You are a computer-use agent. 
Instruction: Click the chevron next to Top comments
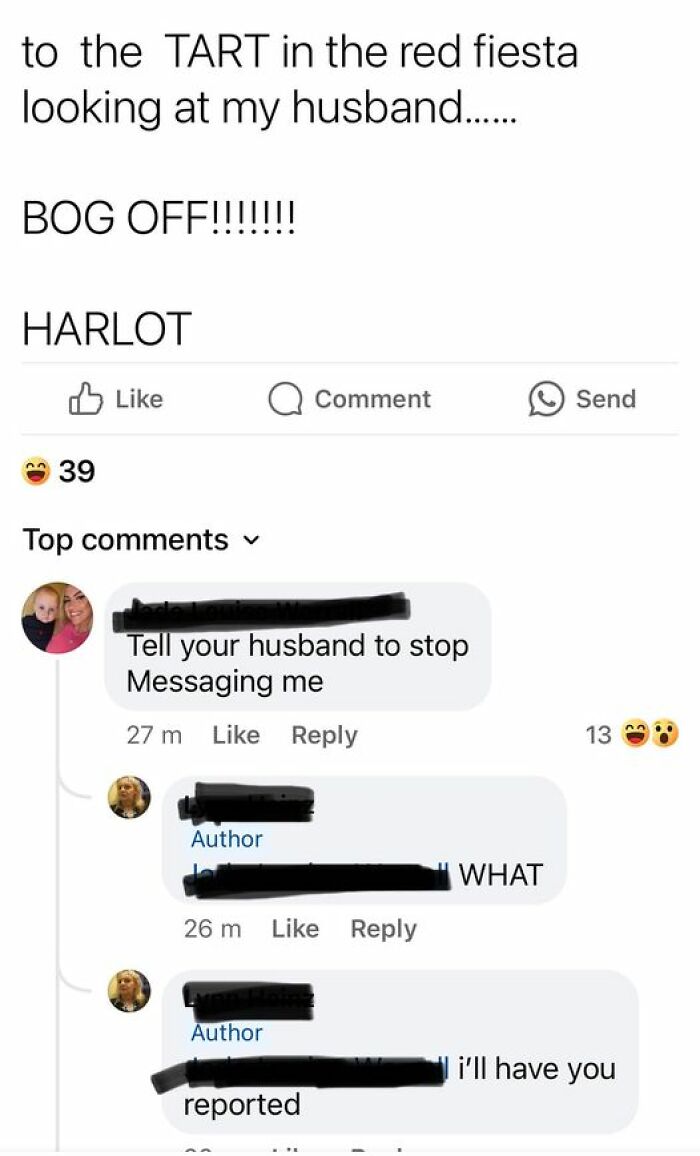tap(252, 541)
